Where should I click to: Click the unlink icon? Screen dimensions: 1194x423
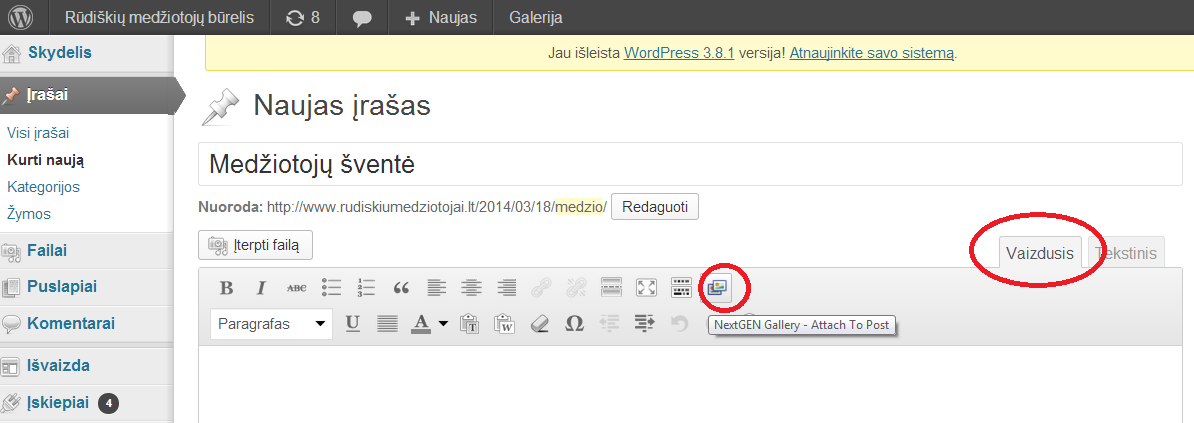click(576, 288)
